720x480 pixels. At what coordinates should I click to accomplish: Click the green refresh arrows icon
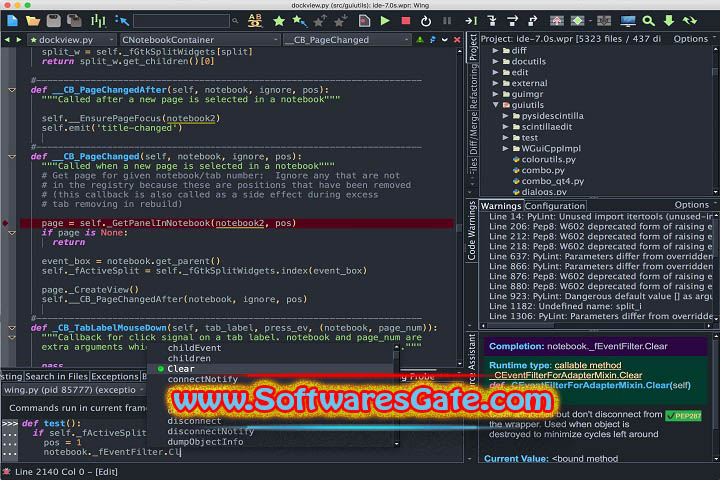[x=690, y=21]
